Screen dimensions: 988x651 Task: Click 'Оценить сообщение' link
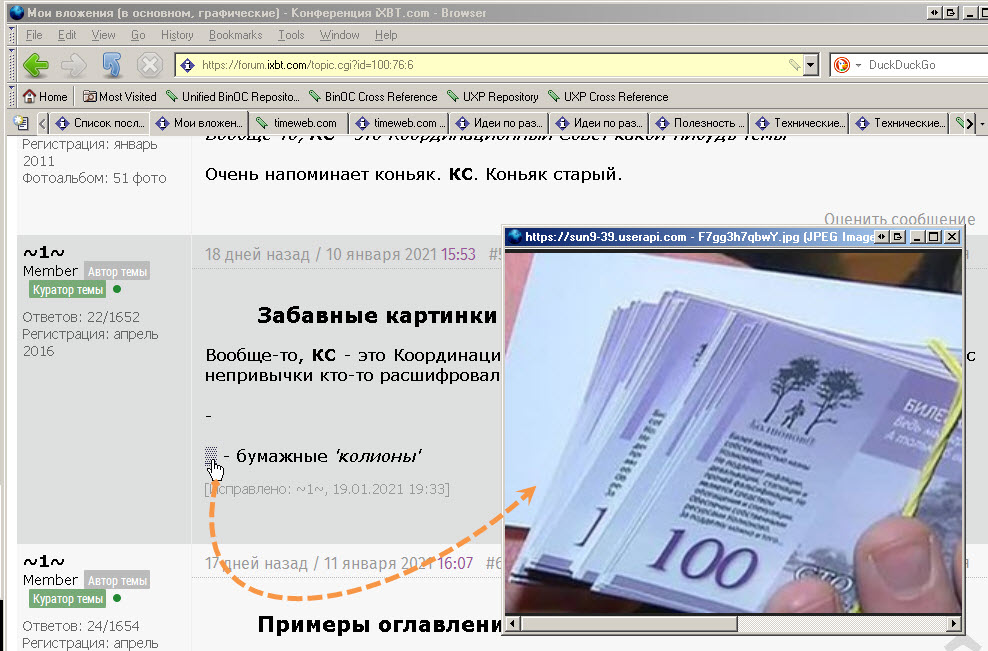click(x=899, y=219)
